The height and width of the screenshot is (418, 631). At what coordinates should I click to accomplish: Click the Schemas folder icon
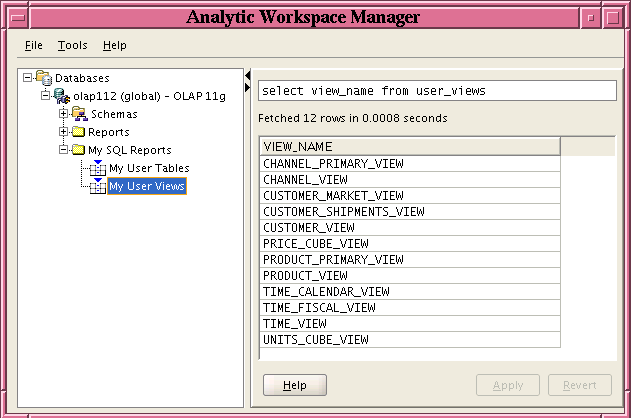pyautogui.click(x=79, y=114)
